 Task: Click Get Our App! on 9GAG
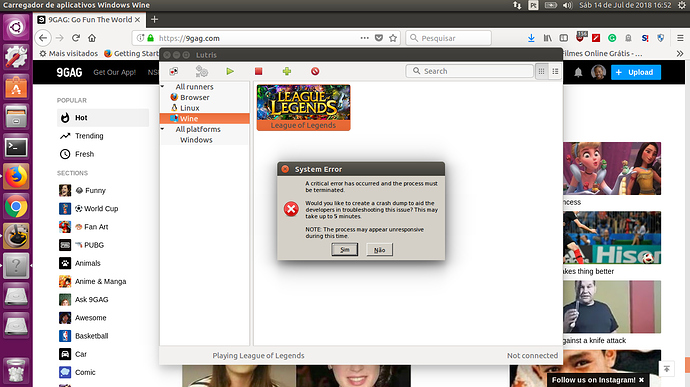(x=114, y=72)
